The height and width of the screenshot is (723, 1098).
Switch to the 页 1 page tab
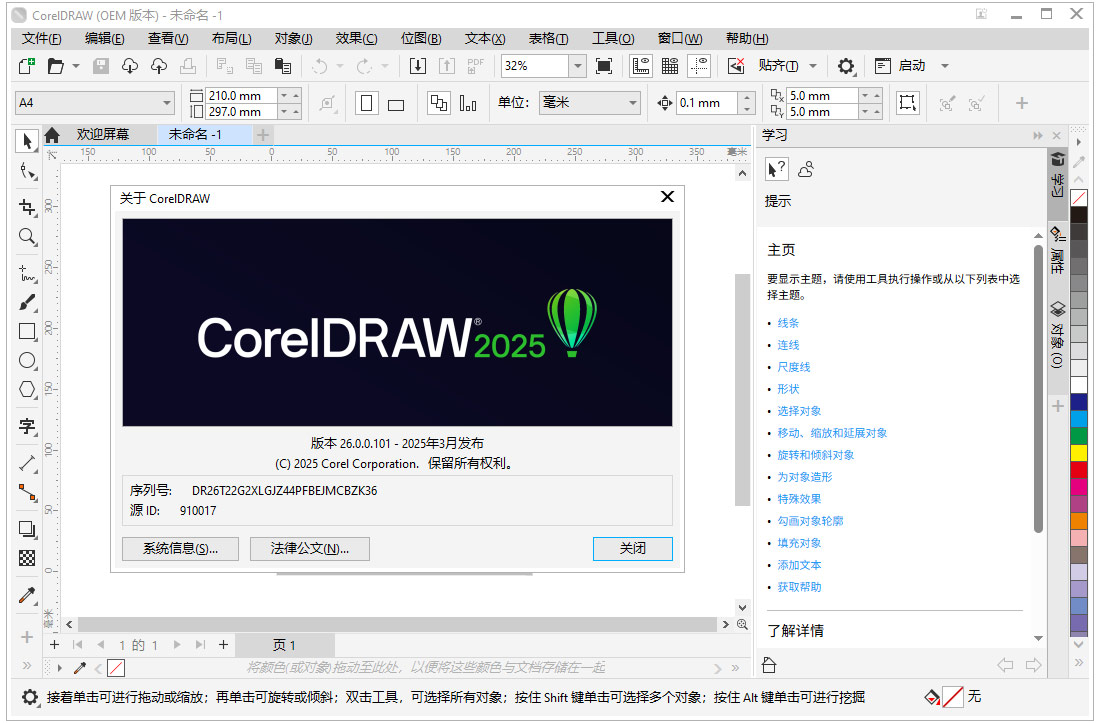click(x=284, y=645)
